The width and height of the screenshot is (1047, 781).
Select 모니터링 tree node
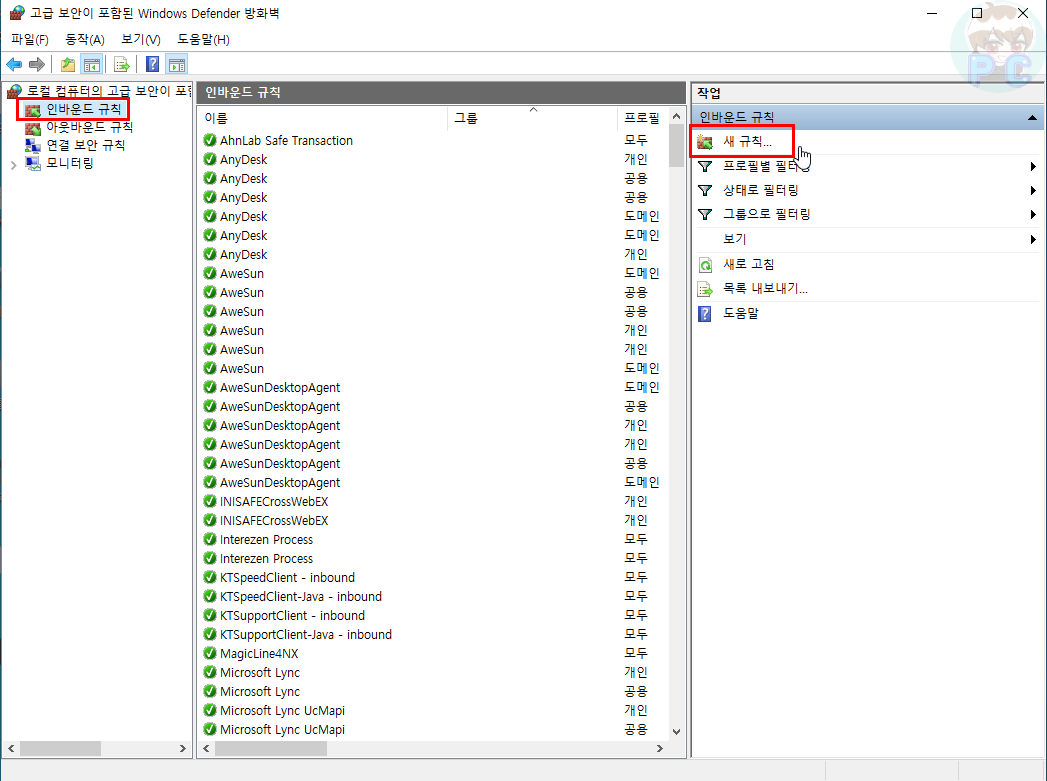click(69, 163)
